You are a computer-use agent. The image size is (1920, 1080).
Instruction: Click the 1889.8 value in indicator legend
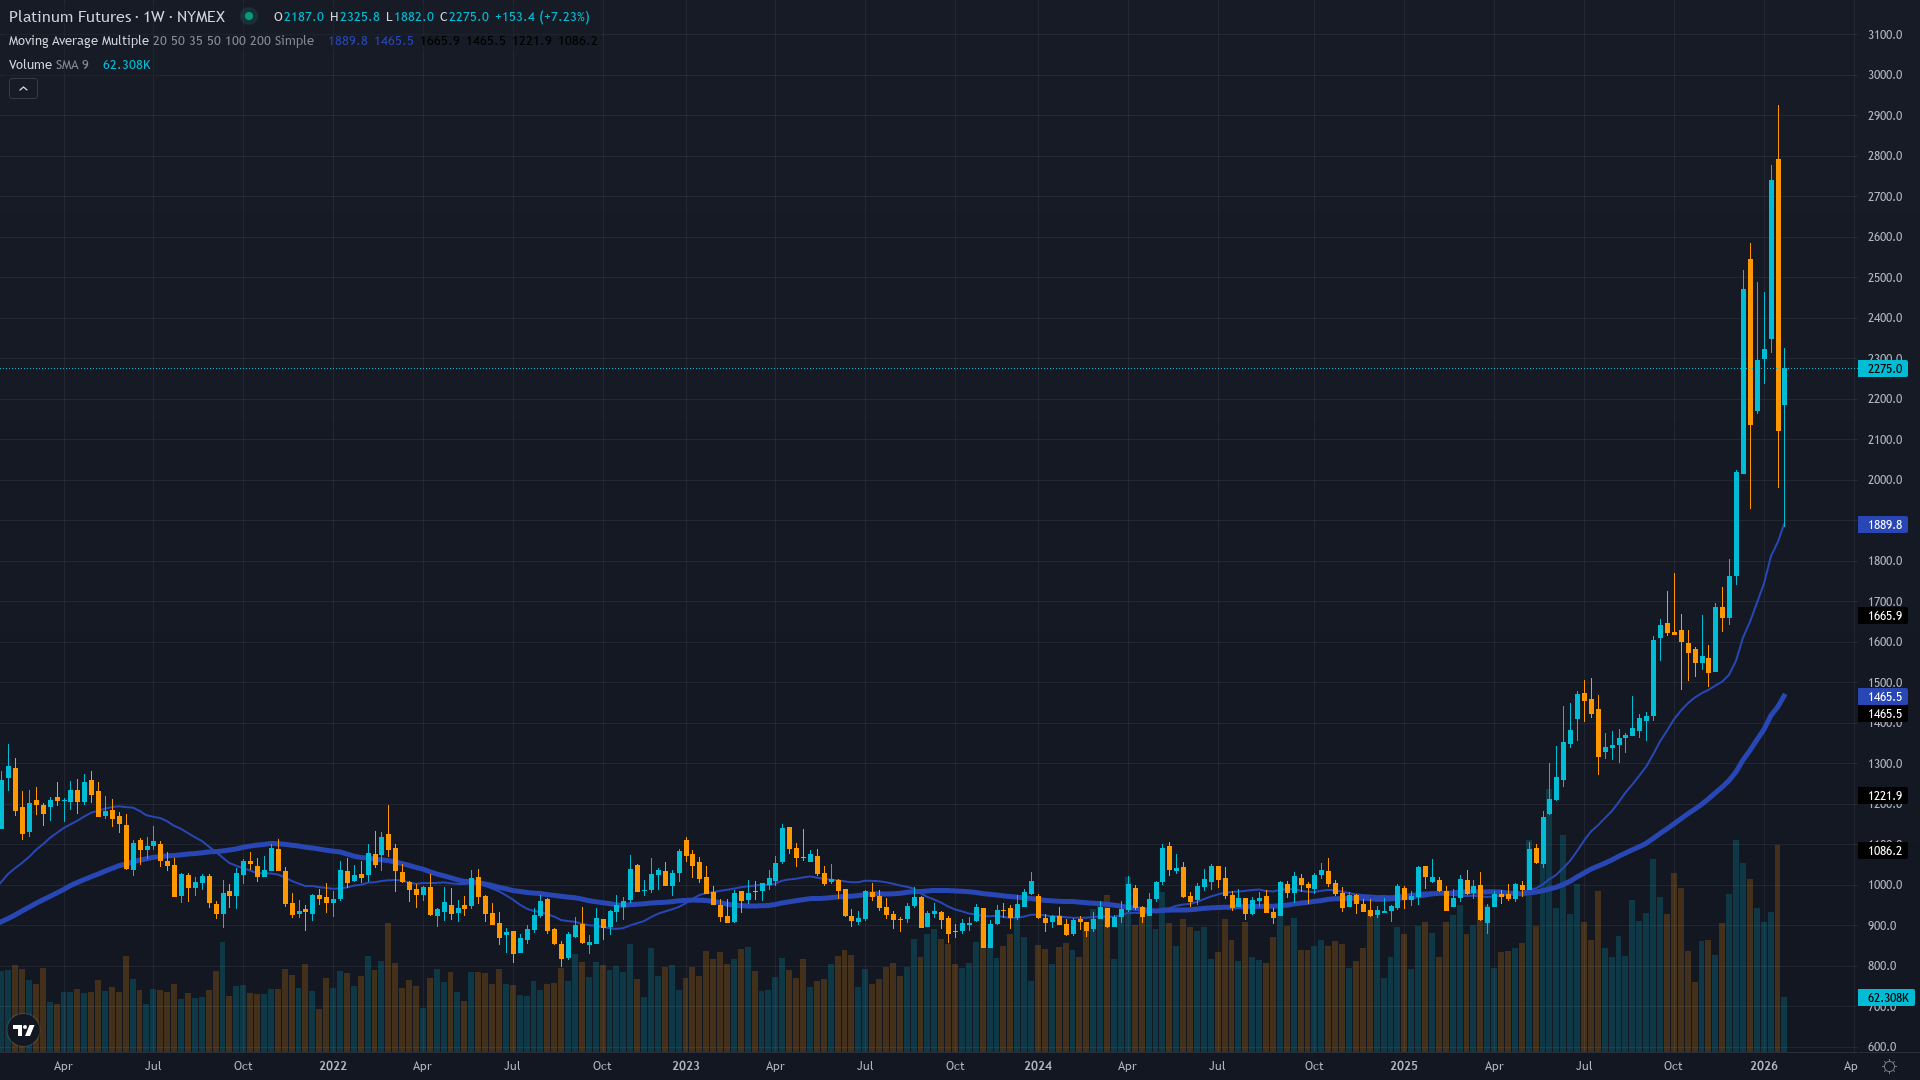pyautogui.click(x=348, y=41)
